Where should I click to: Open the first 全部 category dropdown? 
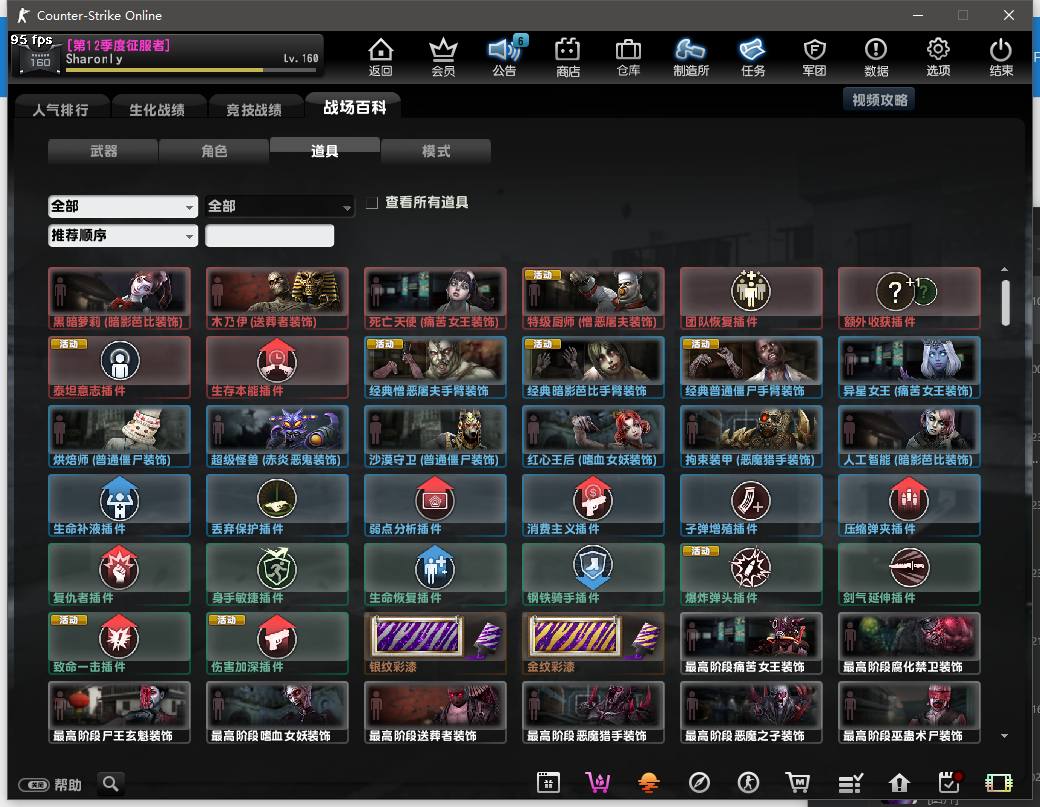(123, 206)
